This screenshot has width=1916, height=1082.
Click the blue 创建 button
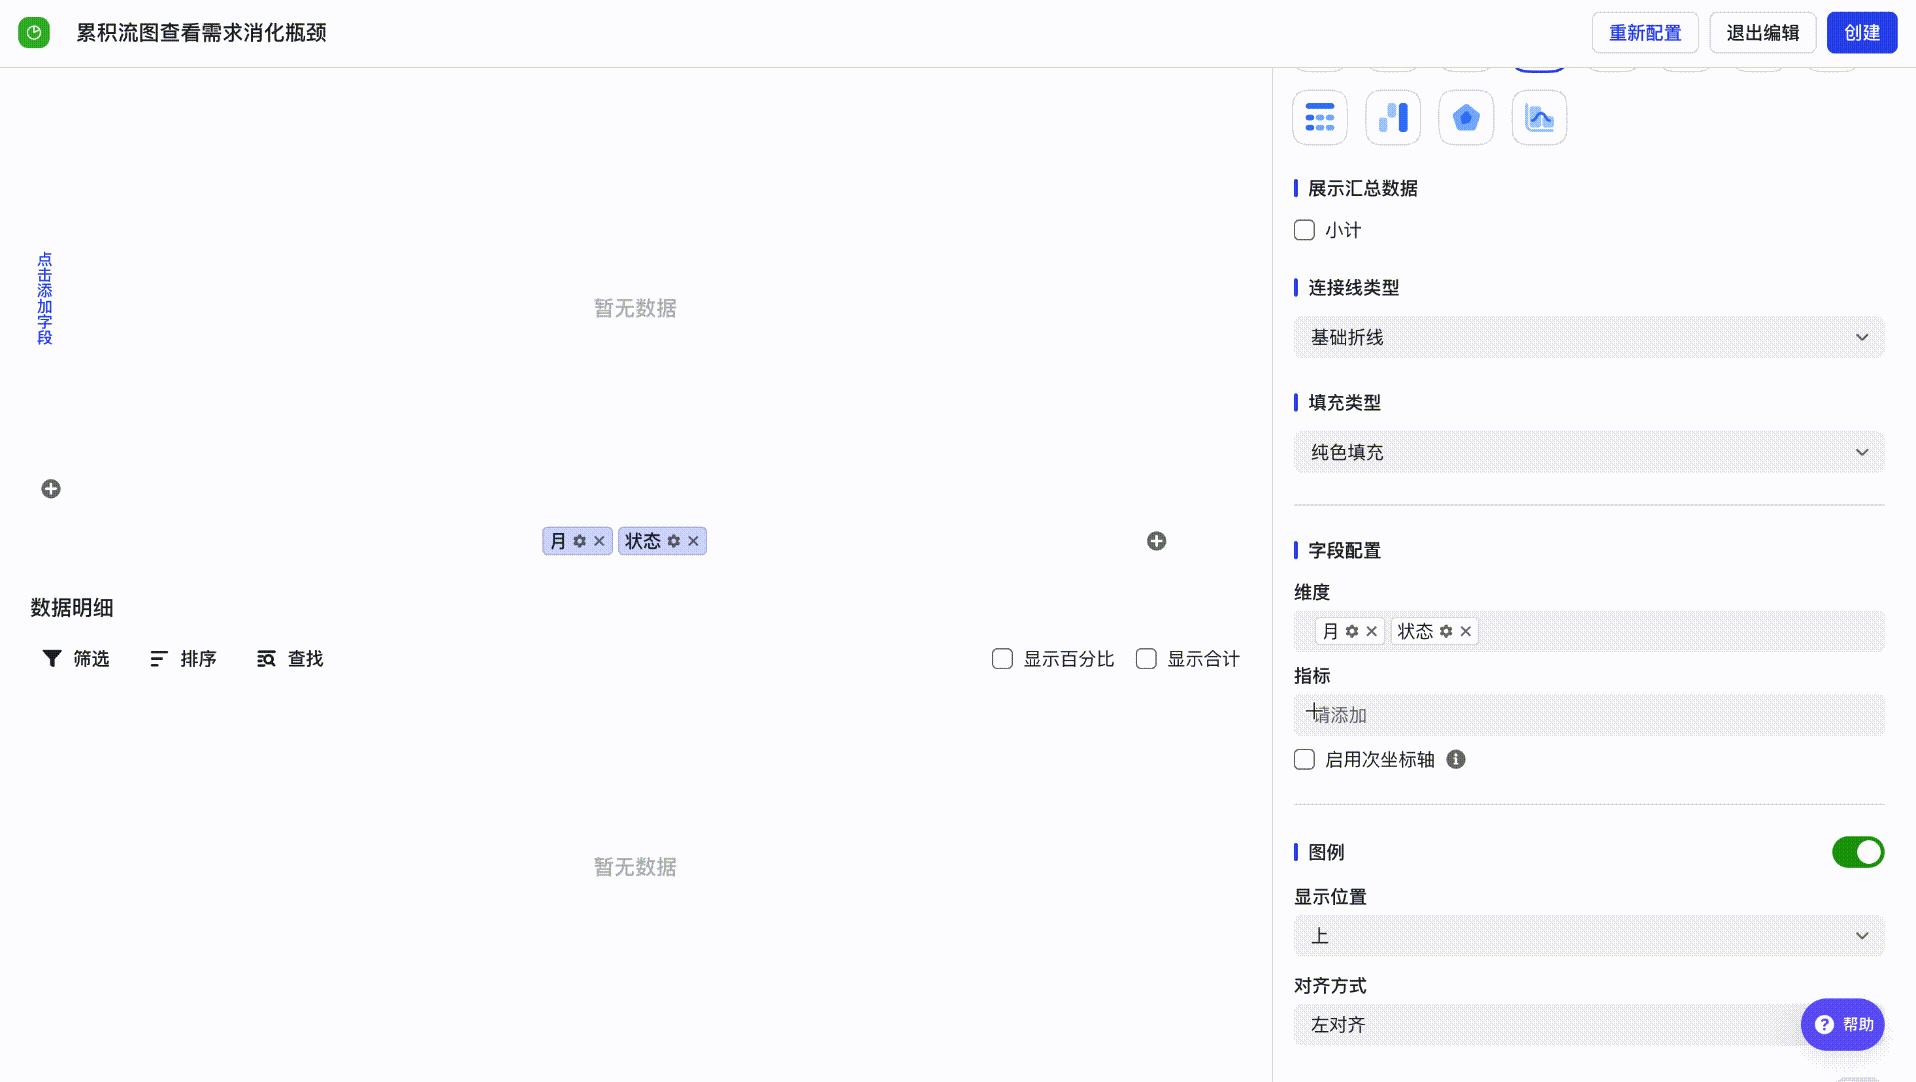click(1862, 33)
